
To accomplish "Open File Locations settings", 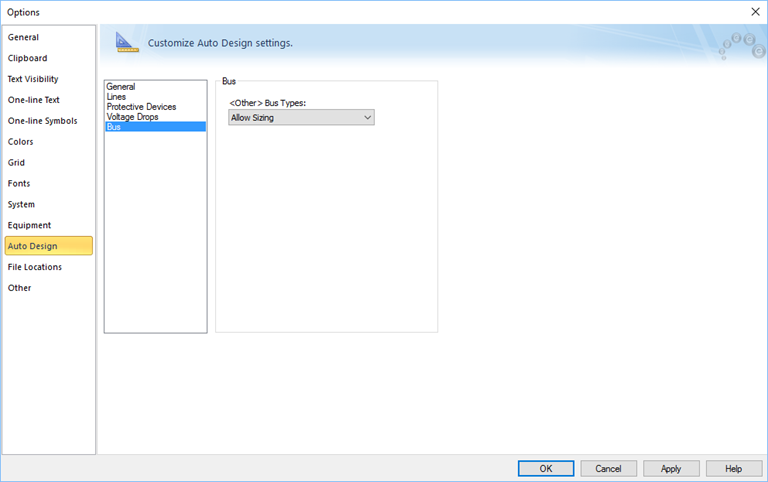I will coord(35,267).
